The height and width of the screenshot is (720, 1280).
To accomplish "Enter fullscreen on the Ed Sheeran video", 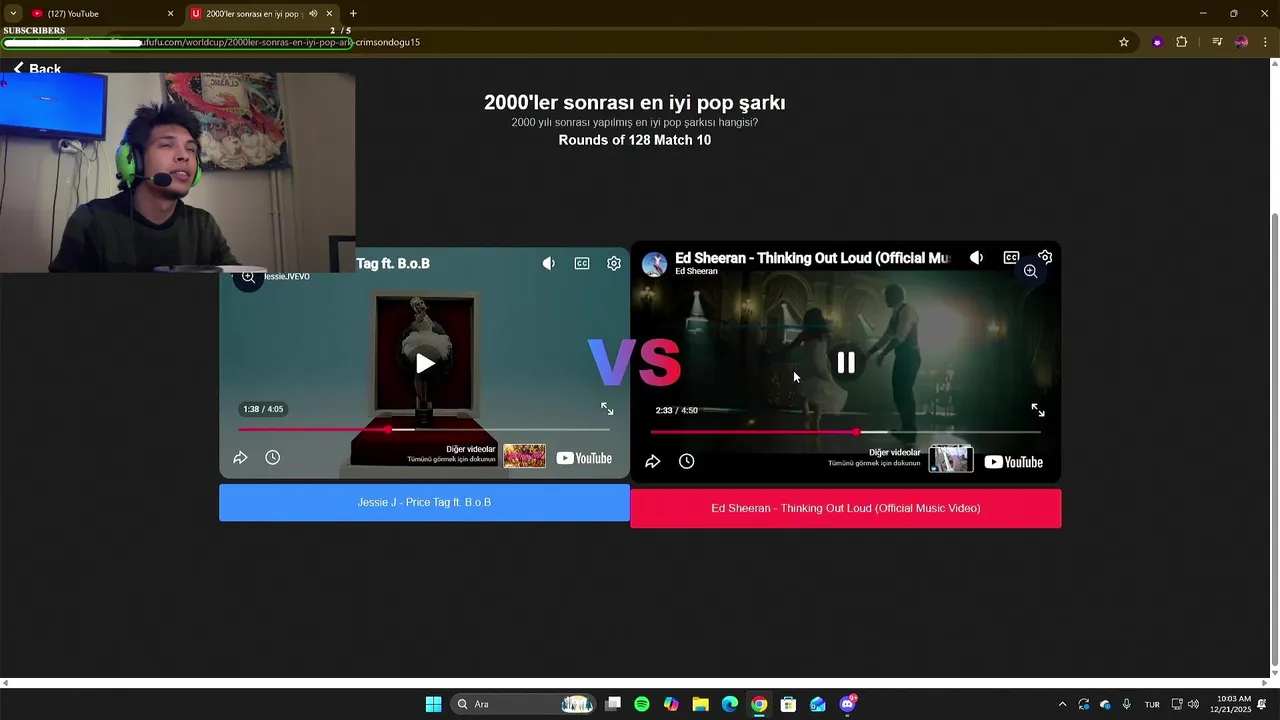I will click(x=1038, y=410).
